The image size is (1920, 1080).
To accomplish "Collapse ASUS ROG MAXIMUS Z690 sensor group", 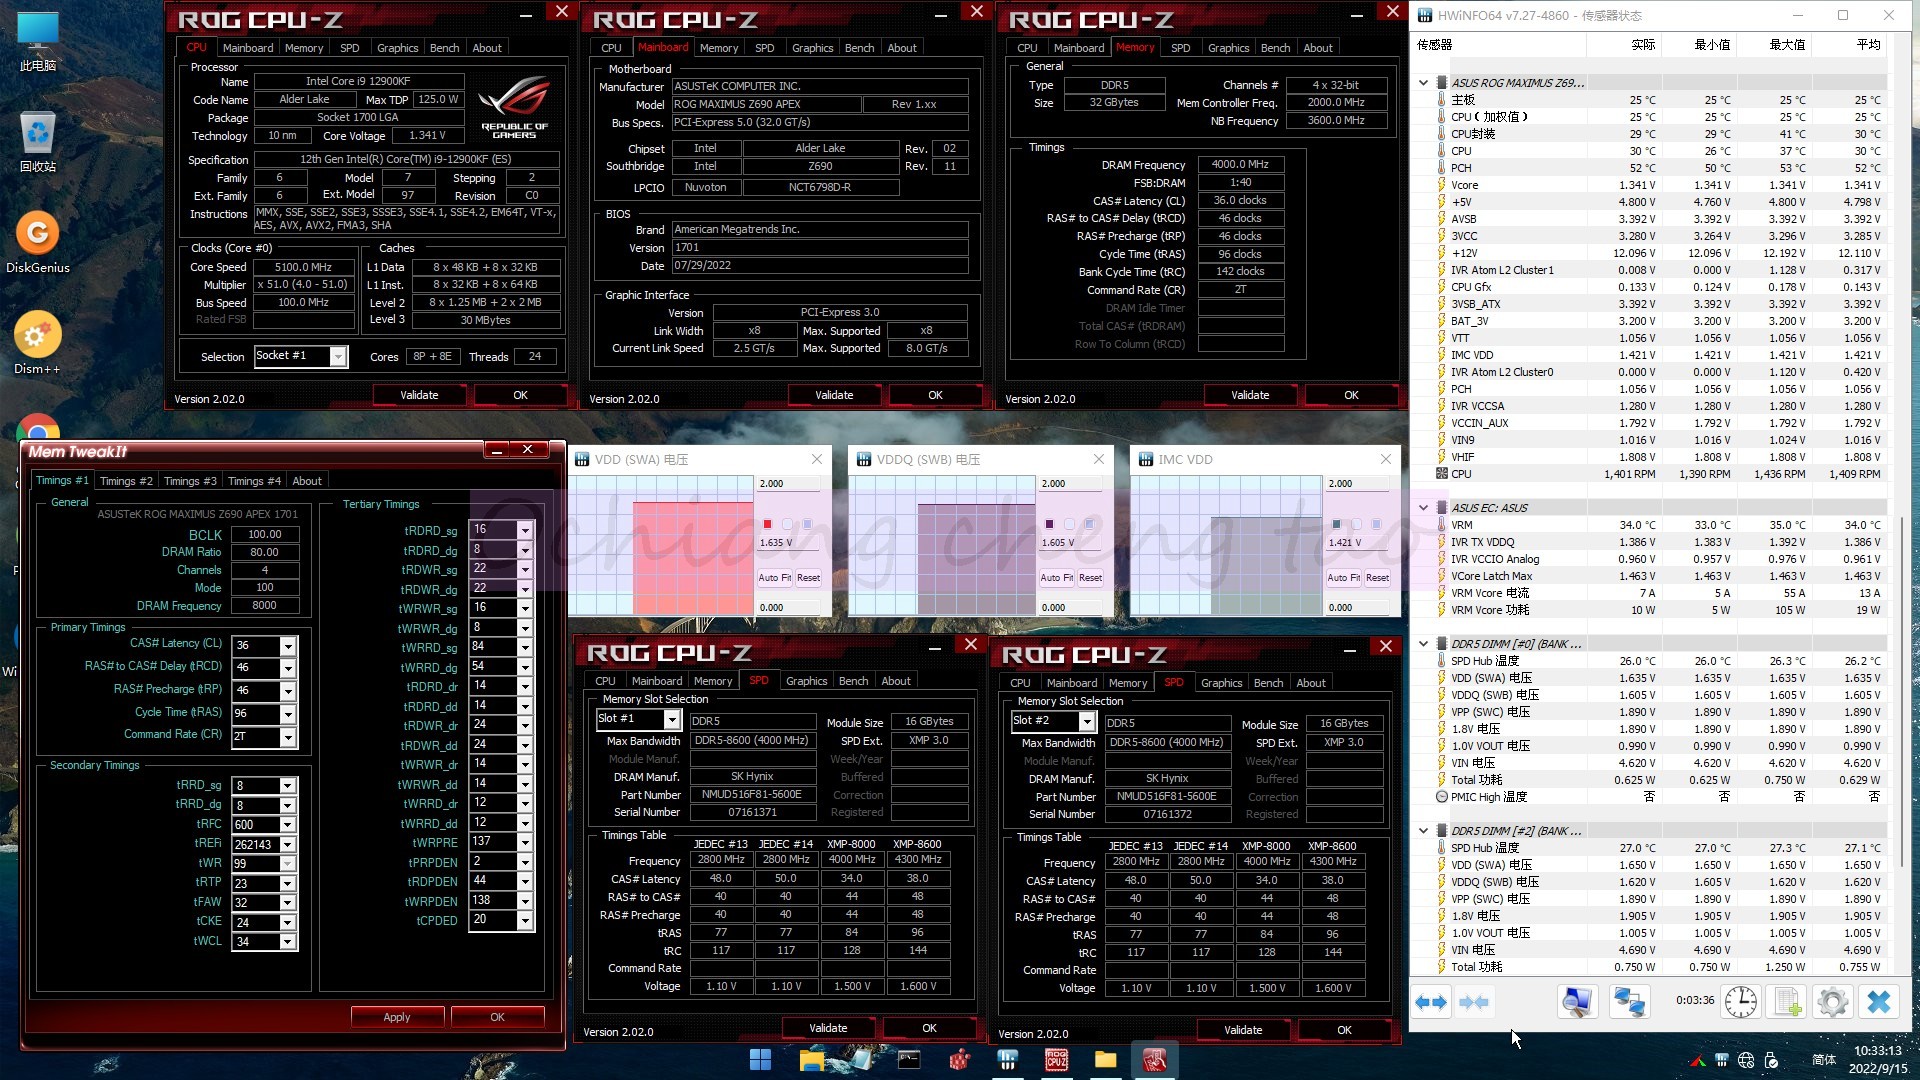I will 1423,83.
